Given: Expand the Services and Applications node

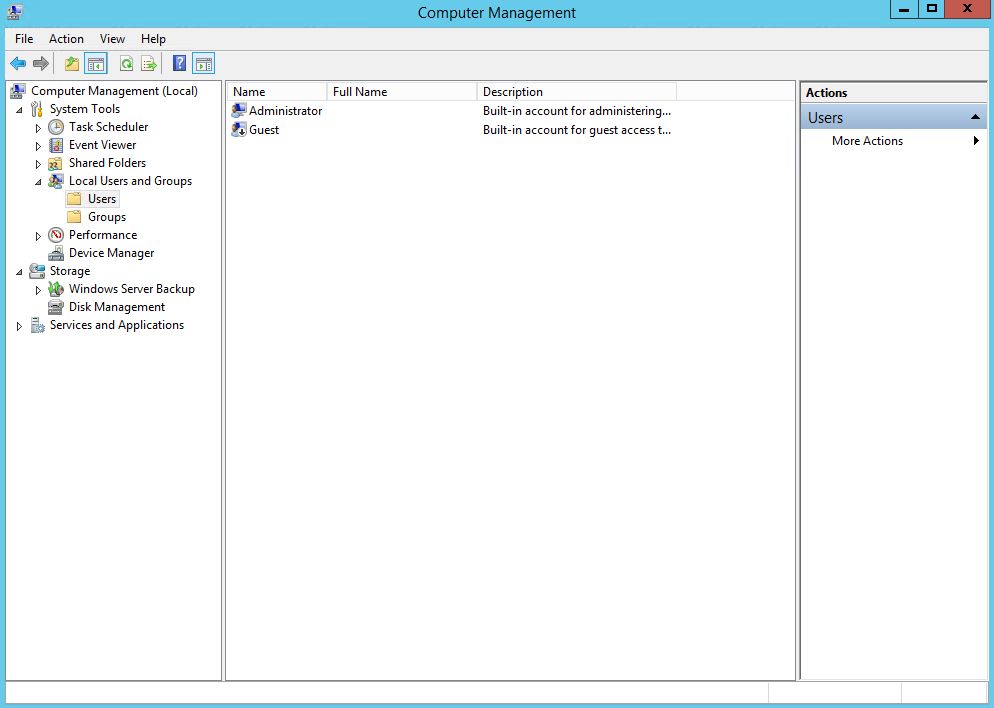Looking at the screenshot, I should point(18,325).
